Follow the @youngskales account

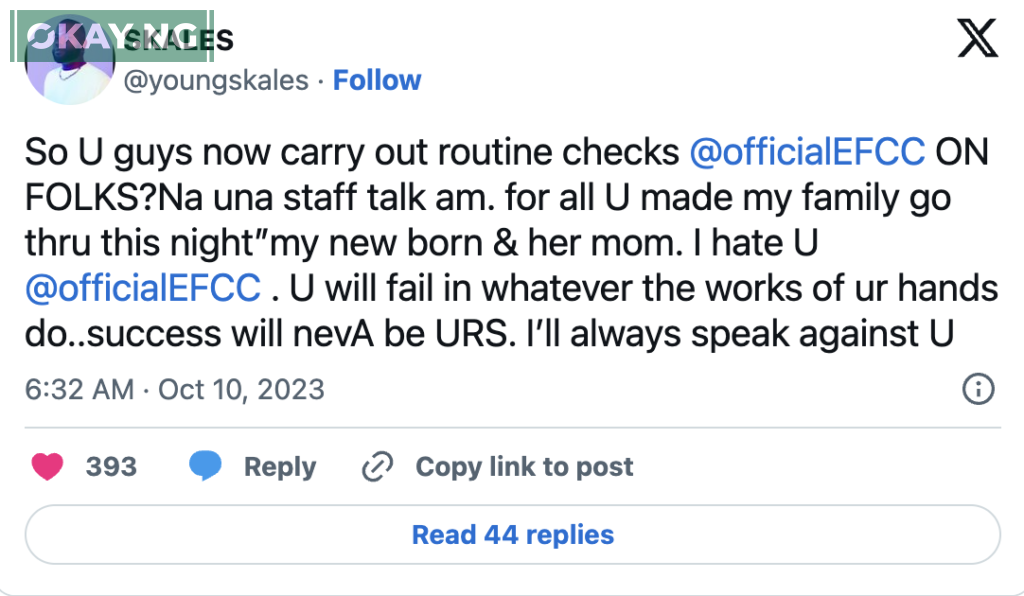click(377, 80)
